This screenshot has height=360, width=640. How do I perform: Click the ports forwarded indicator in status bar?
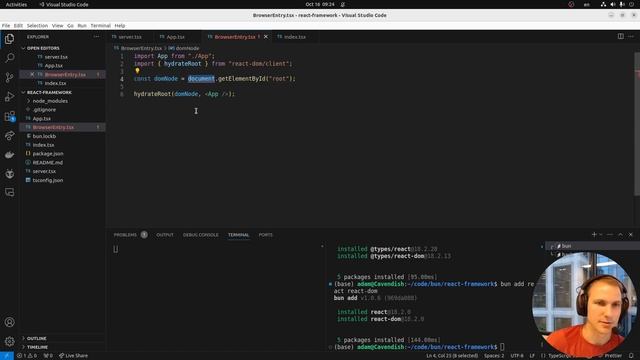pos(48,356)
